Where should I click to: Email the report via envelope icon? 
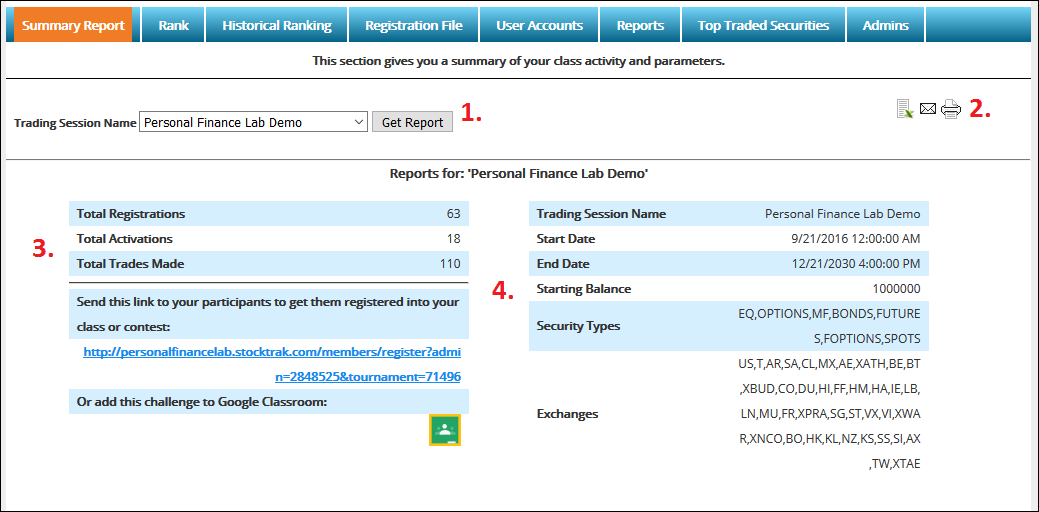point(928,108)
